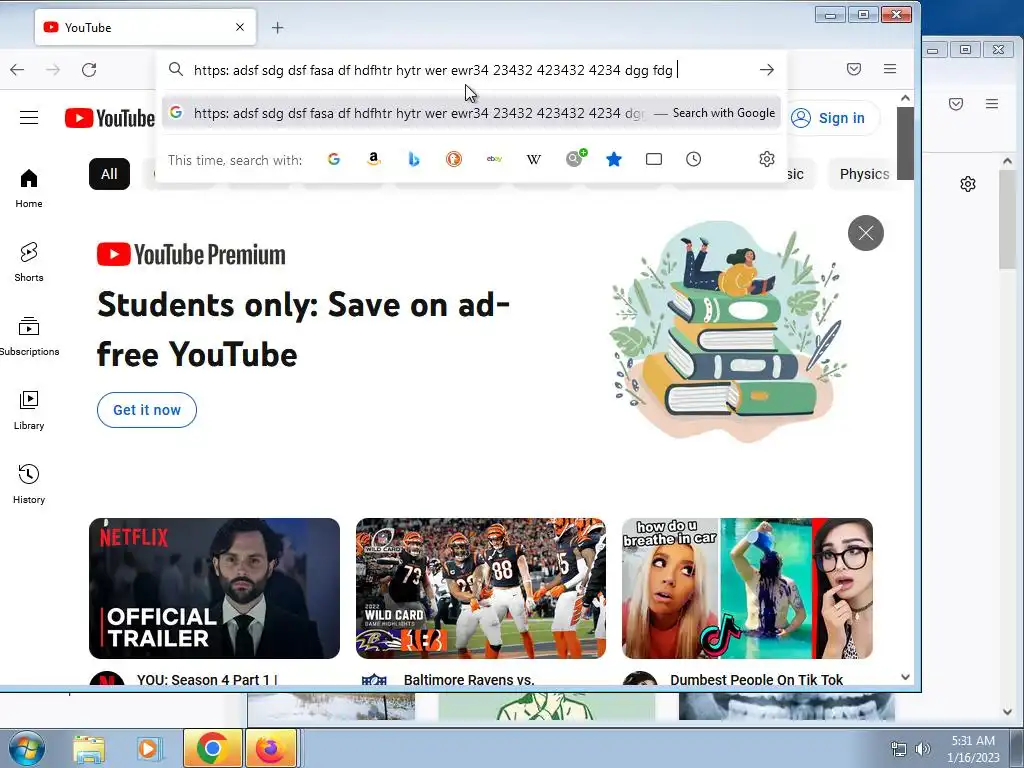
Task: Search this time with Wikipedia
Action: tap(534, 159)
